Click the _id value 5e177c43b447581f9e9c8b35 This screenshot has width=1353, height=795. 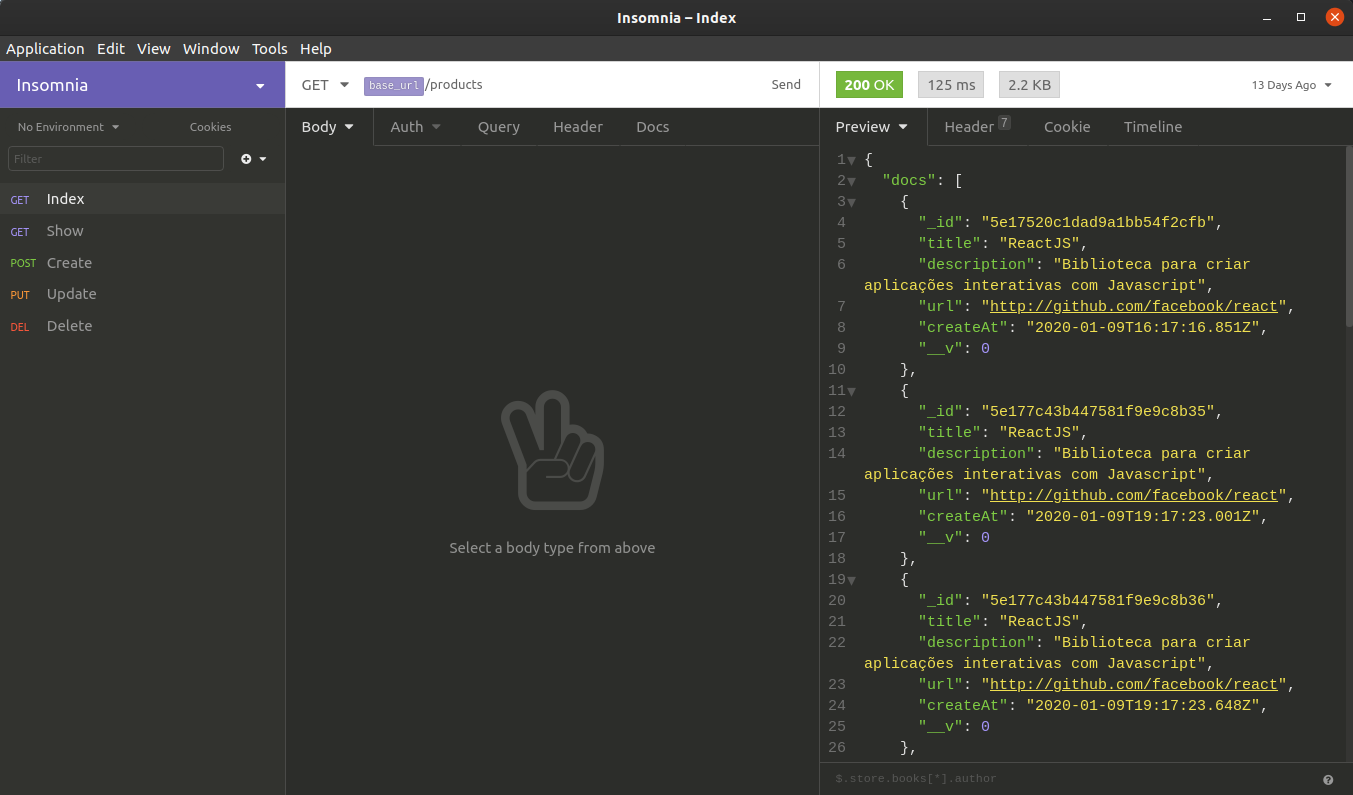point(1098,411)
